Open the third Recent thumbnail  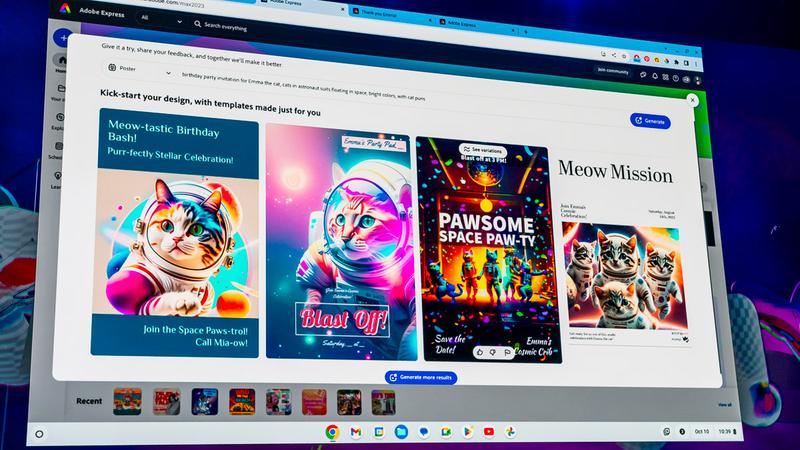click(205, 402)
